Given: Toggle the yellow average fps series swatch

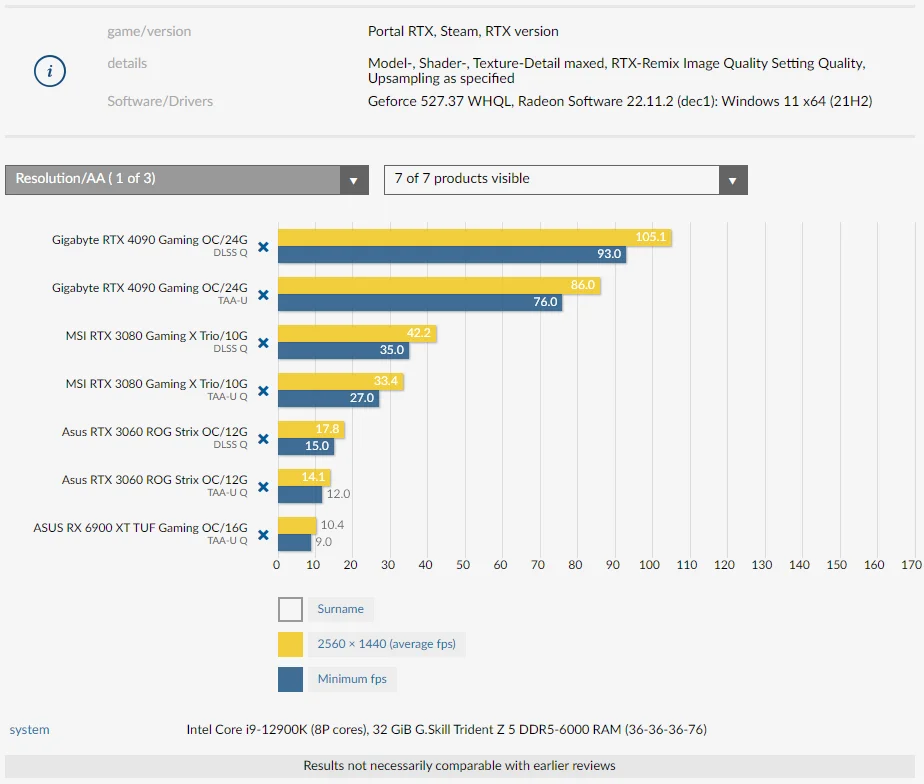Looking at the screenshot, I should [291, 644].
